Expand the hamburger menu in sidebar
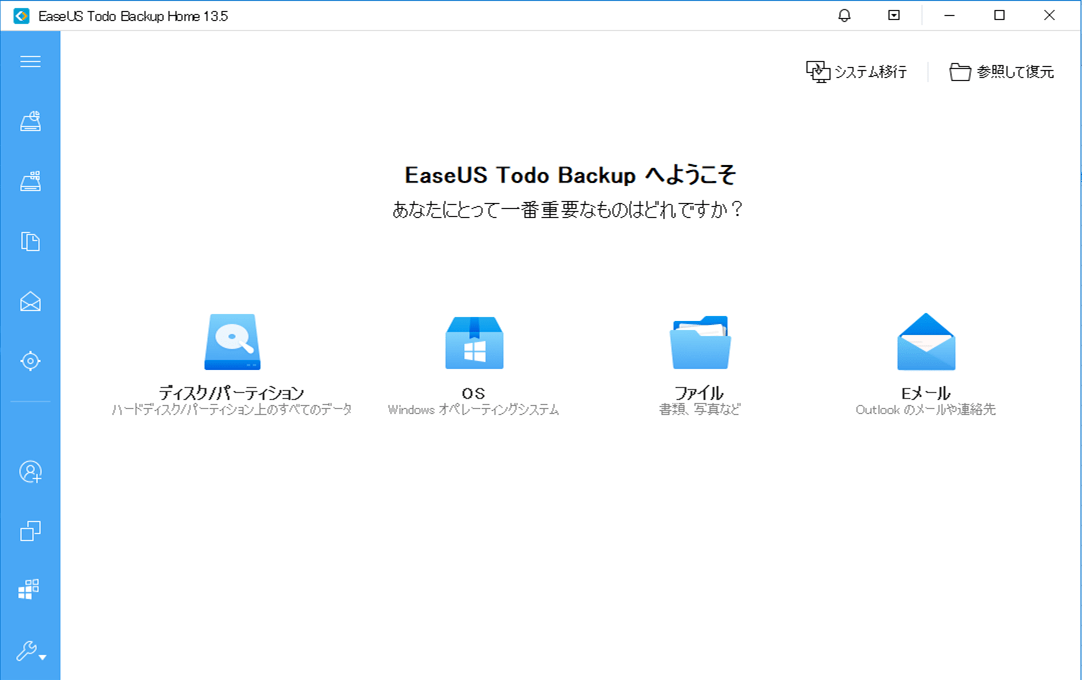This screenshot has height=680, width=1082. [30, 62]
